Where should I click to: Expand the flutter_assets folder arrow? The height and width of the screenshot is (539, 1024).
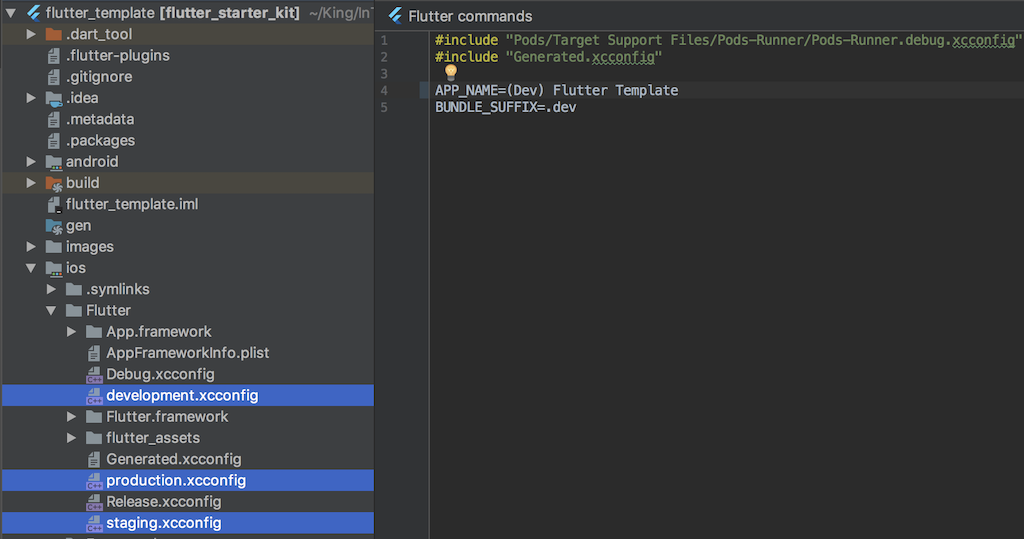pos(71,438)
